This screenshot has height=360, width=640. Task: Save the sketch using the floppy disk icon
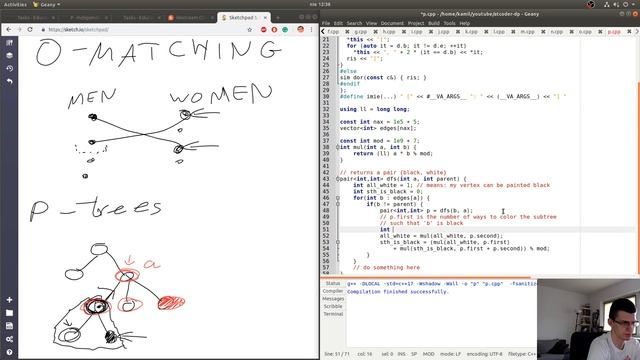[9, 326]
